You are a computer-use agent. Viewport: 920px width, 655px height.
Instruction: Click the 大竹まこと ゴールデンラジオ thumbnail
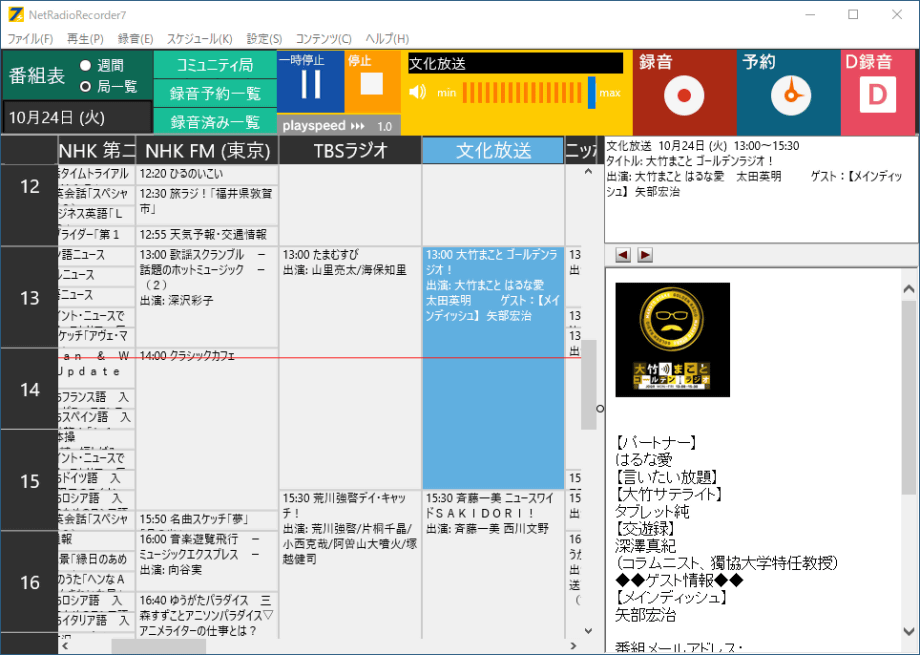point(672,340)
